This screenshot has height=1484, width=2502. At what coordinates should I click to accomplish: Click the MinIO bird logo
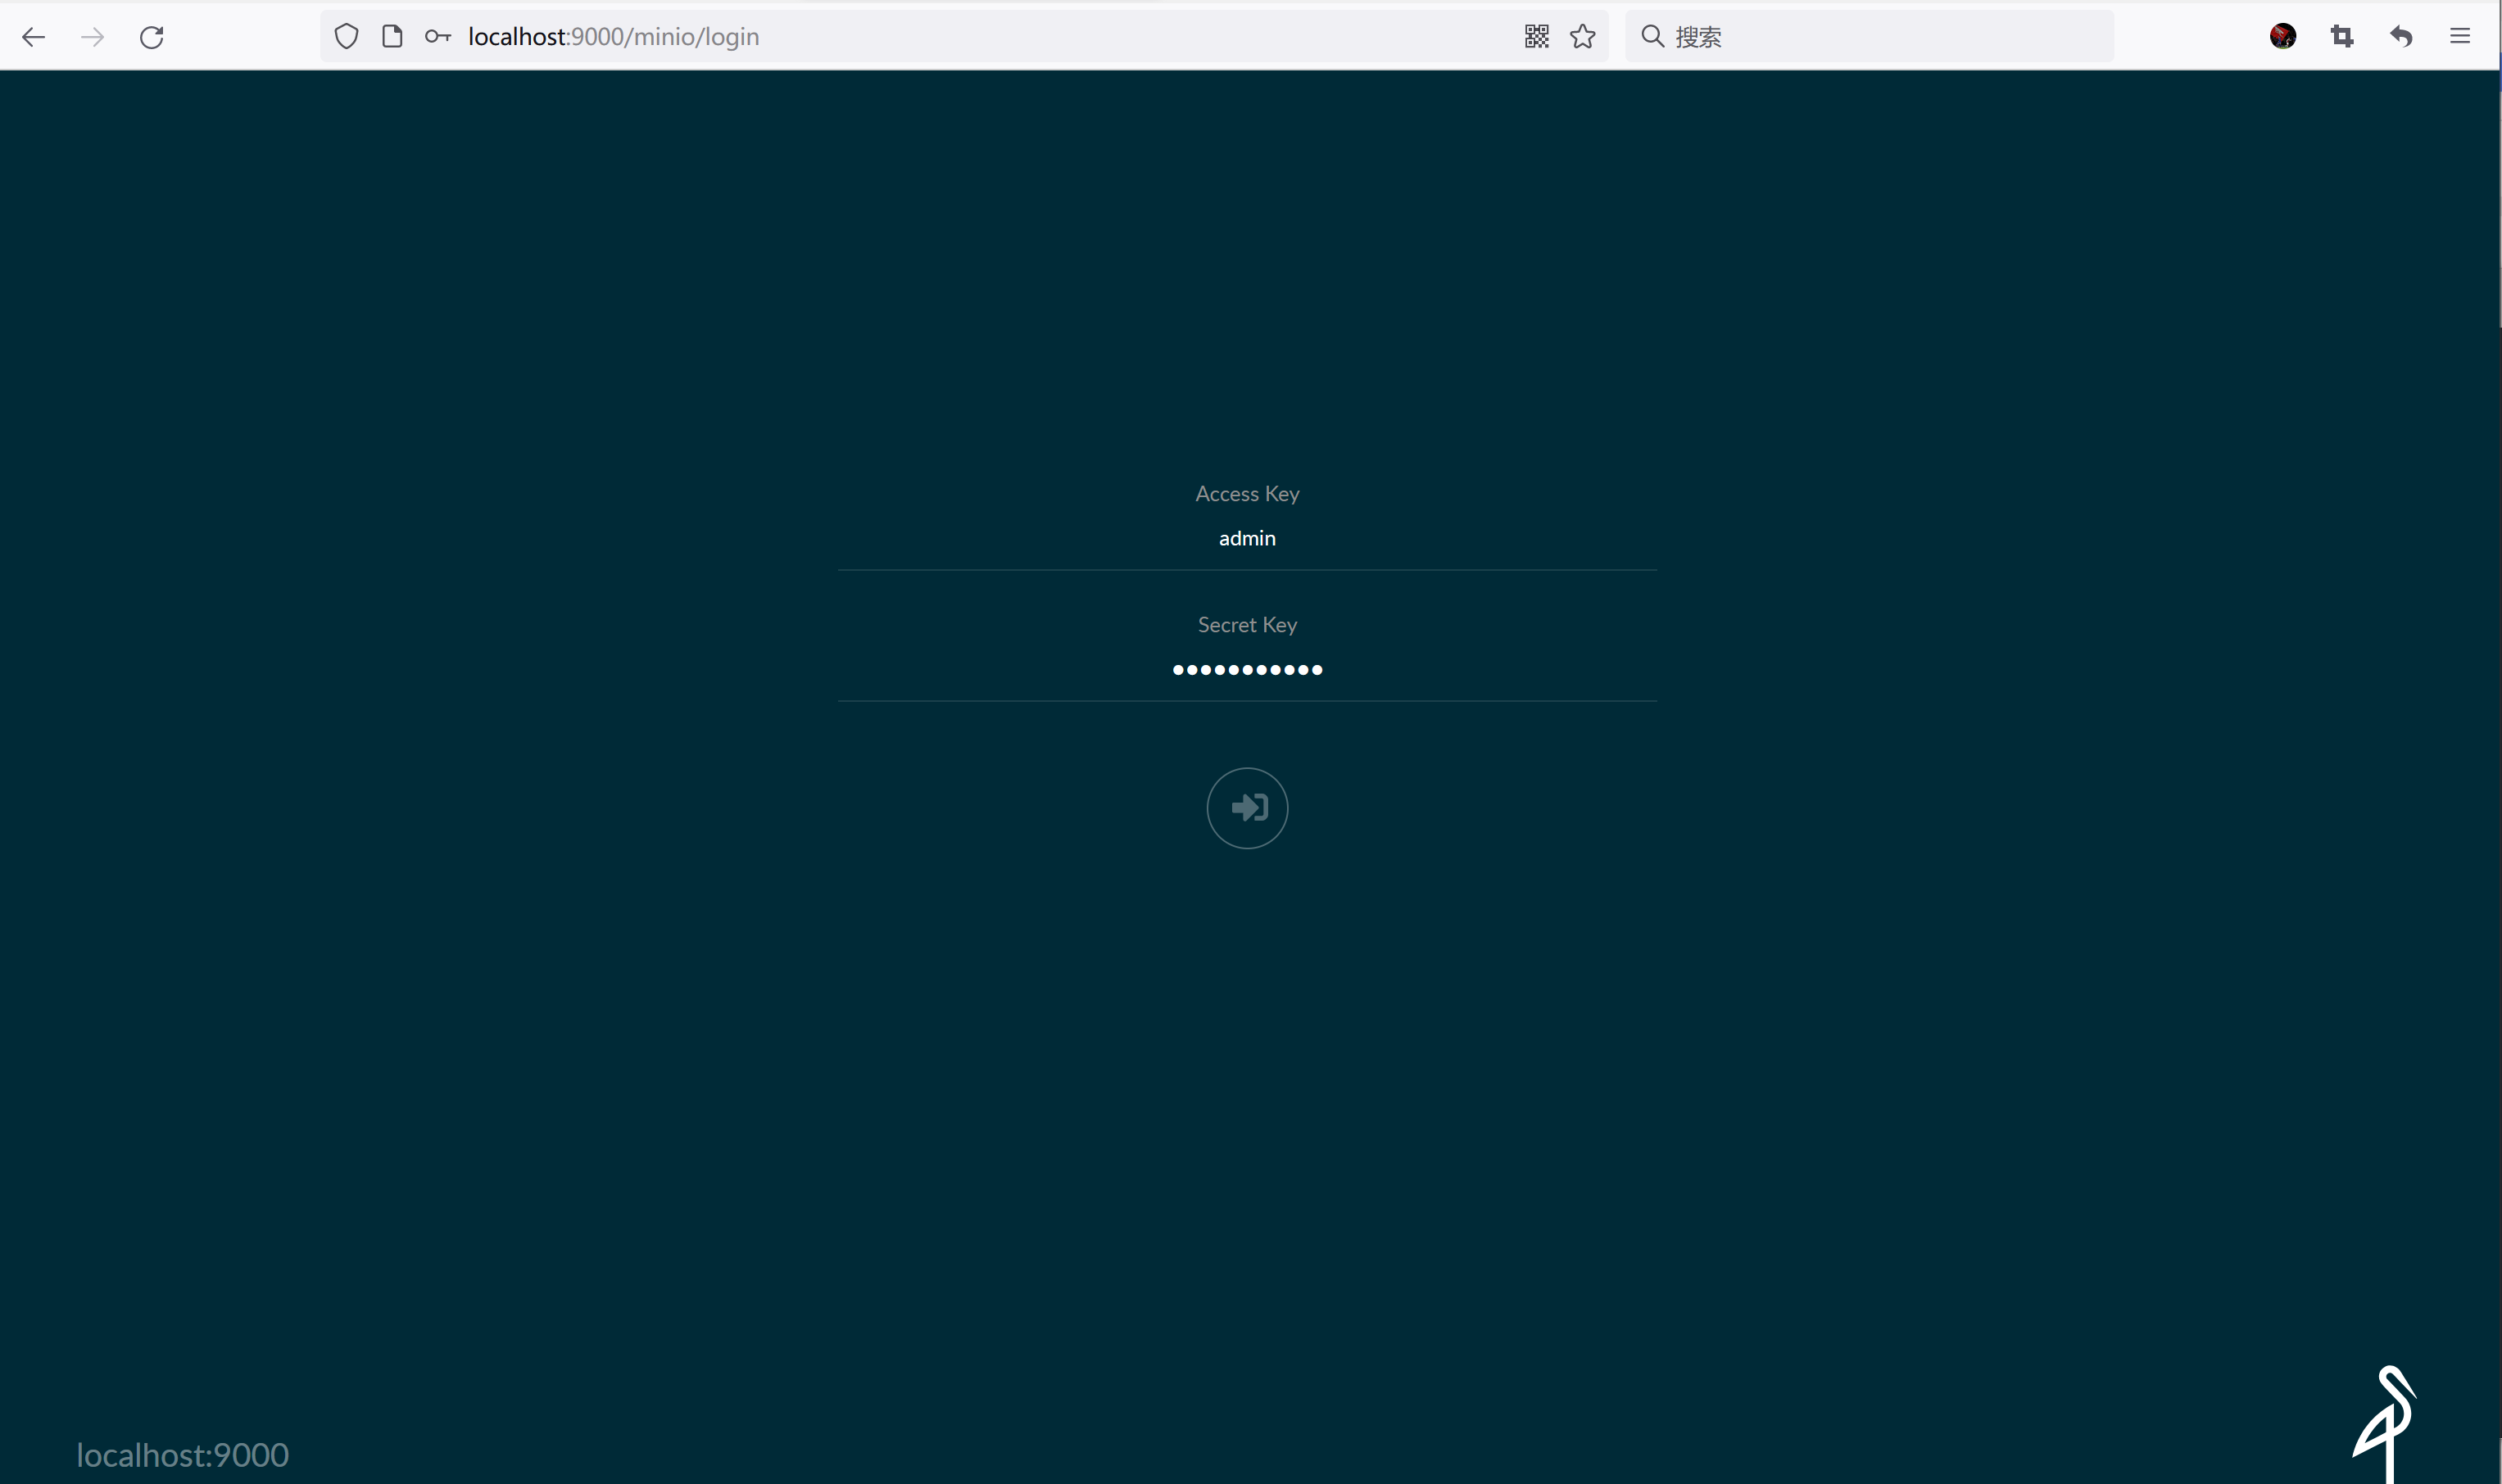click(x=2385, y=1423)
